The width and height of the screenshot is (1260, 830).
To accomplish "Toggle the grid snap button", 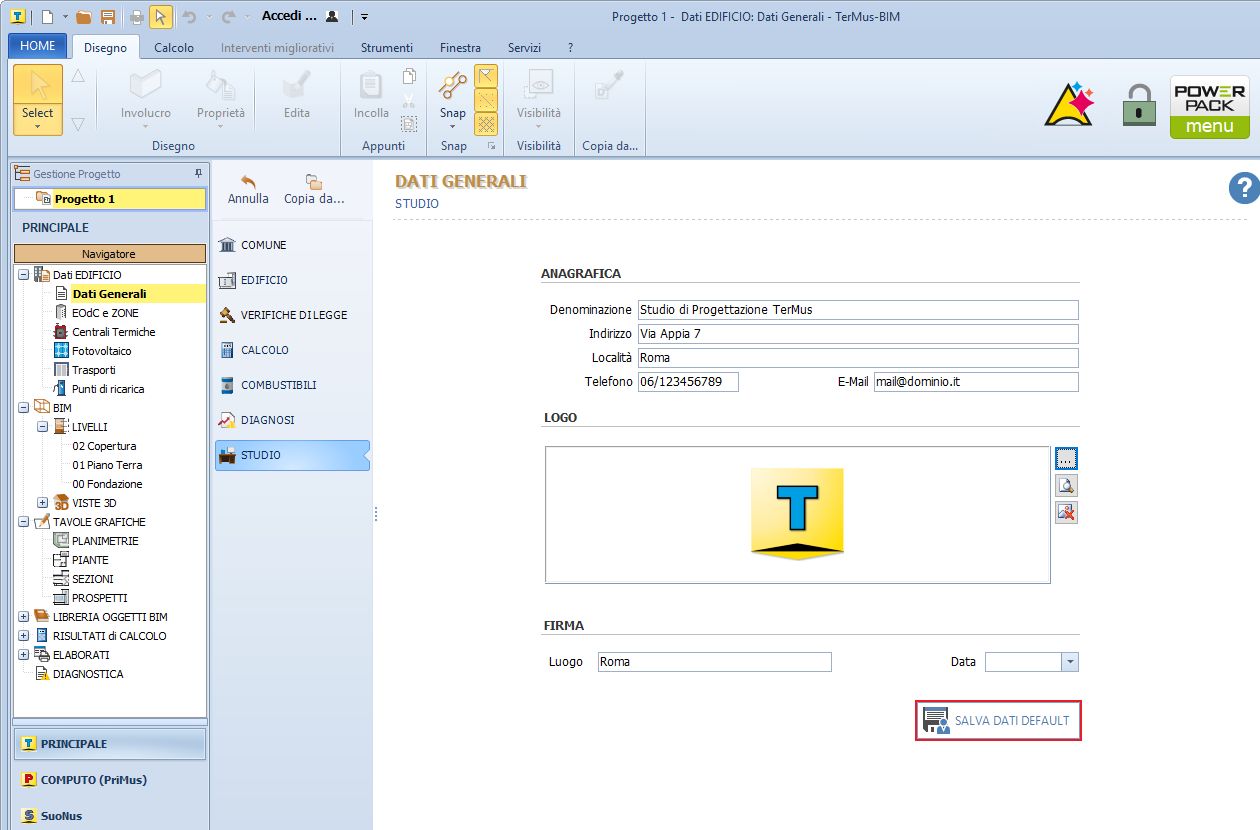I will click(486, 124).
